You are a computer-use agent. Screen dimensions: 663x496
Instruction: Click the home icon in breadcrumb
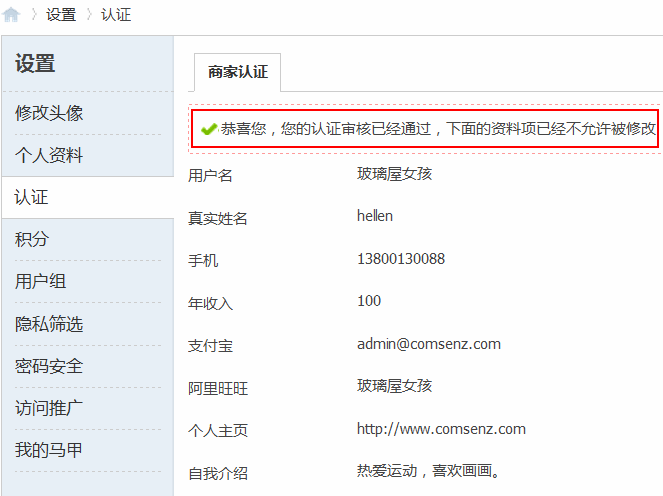pos(11,15)
